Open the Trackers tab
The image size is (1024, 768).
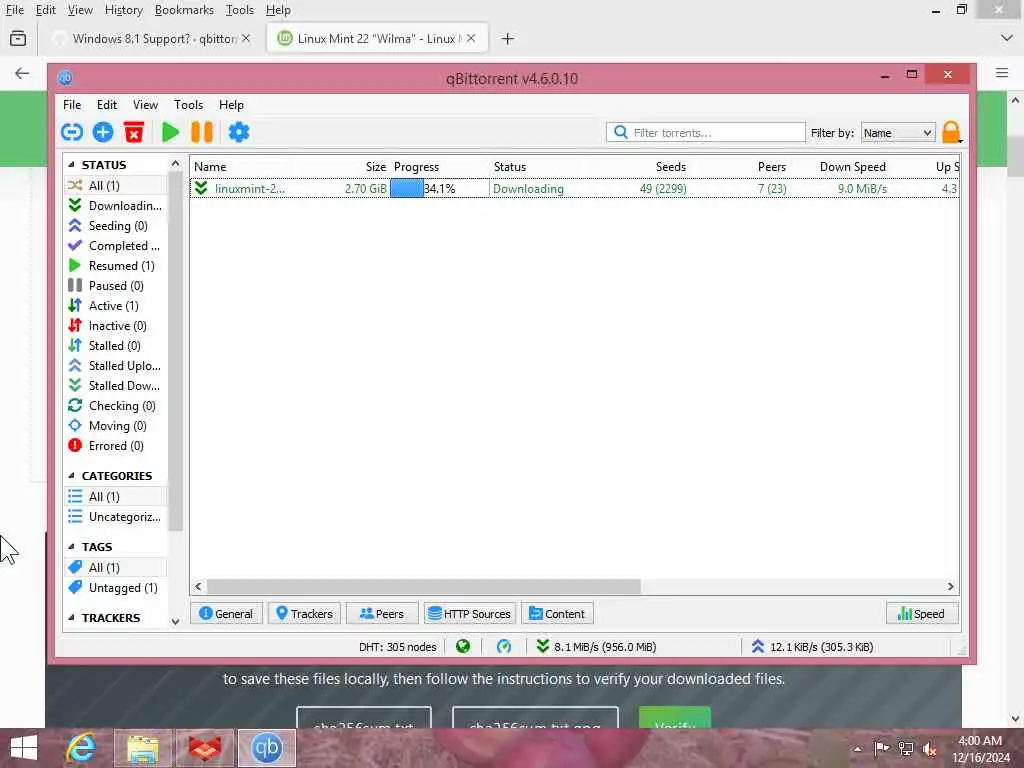304,614
